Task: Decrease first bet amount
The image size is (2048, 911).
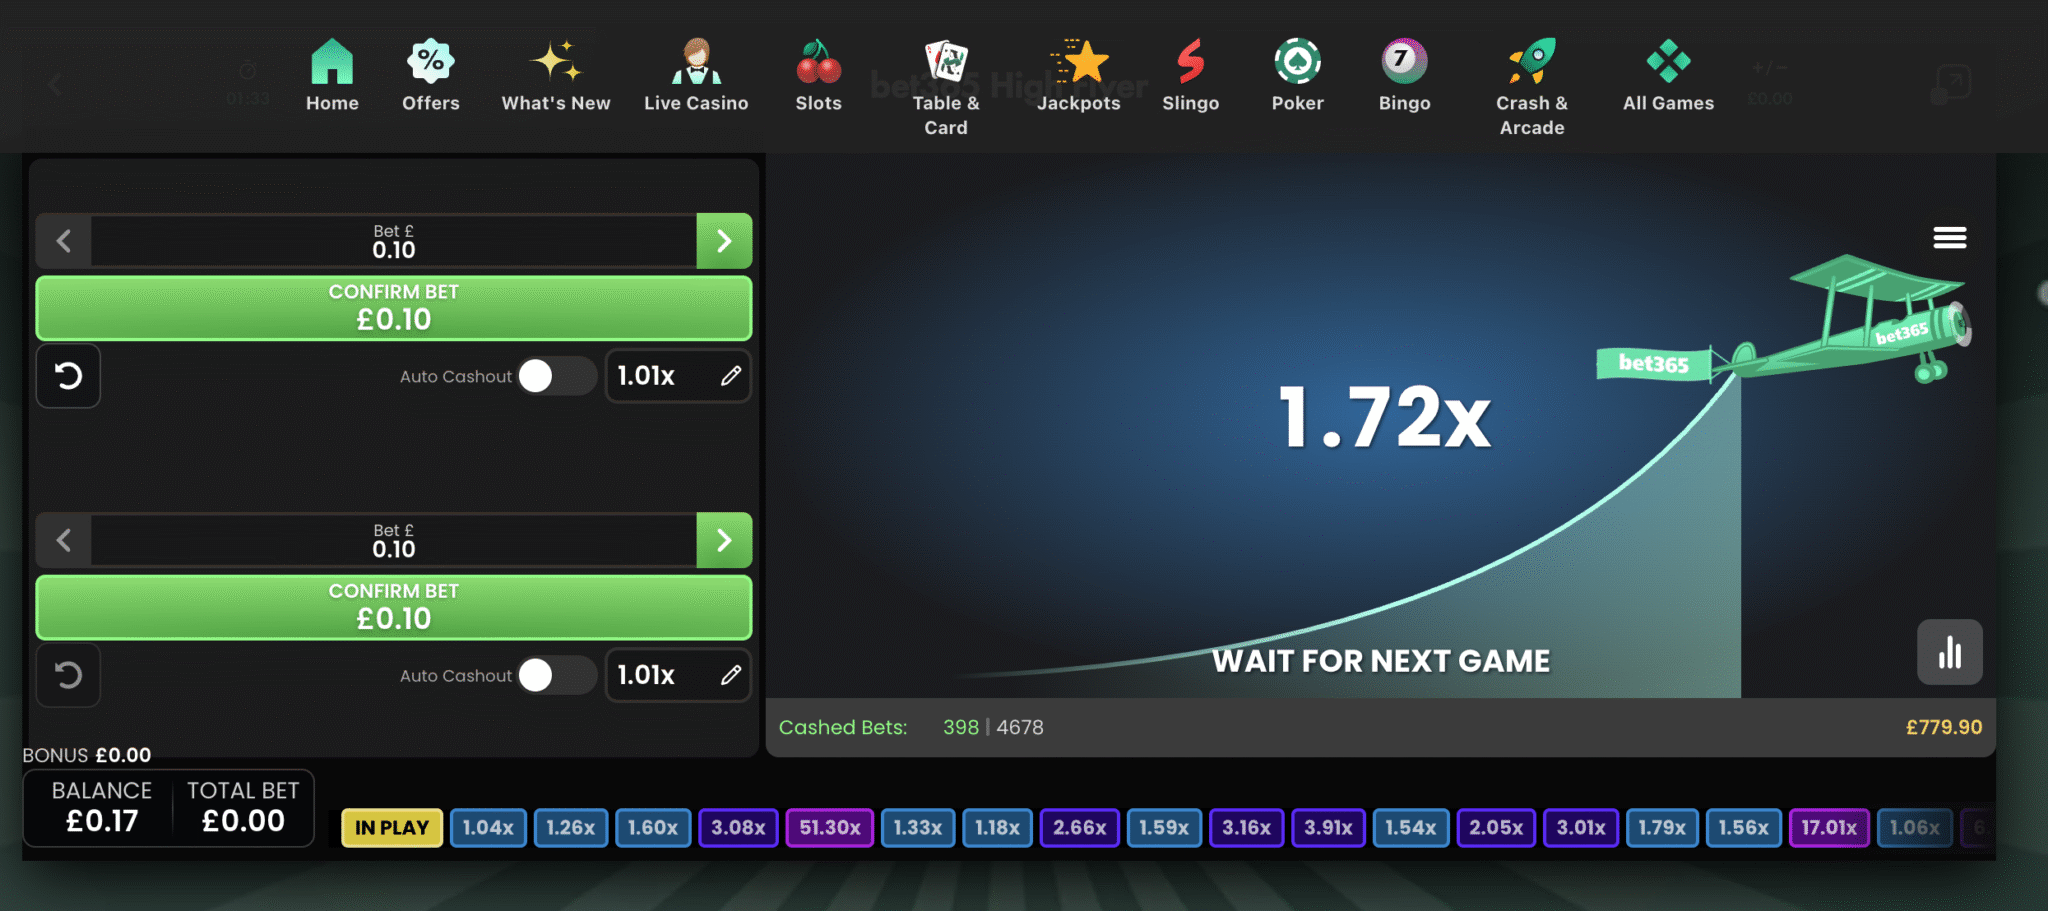Action: click(x=64, y=241)
